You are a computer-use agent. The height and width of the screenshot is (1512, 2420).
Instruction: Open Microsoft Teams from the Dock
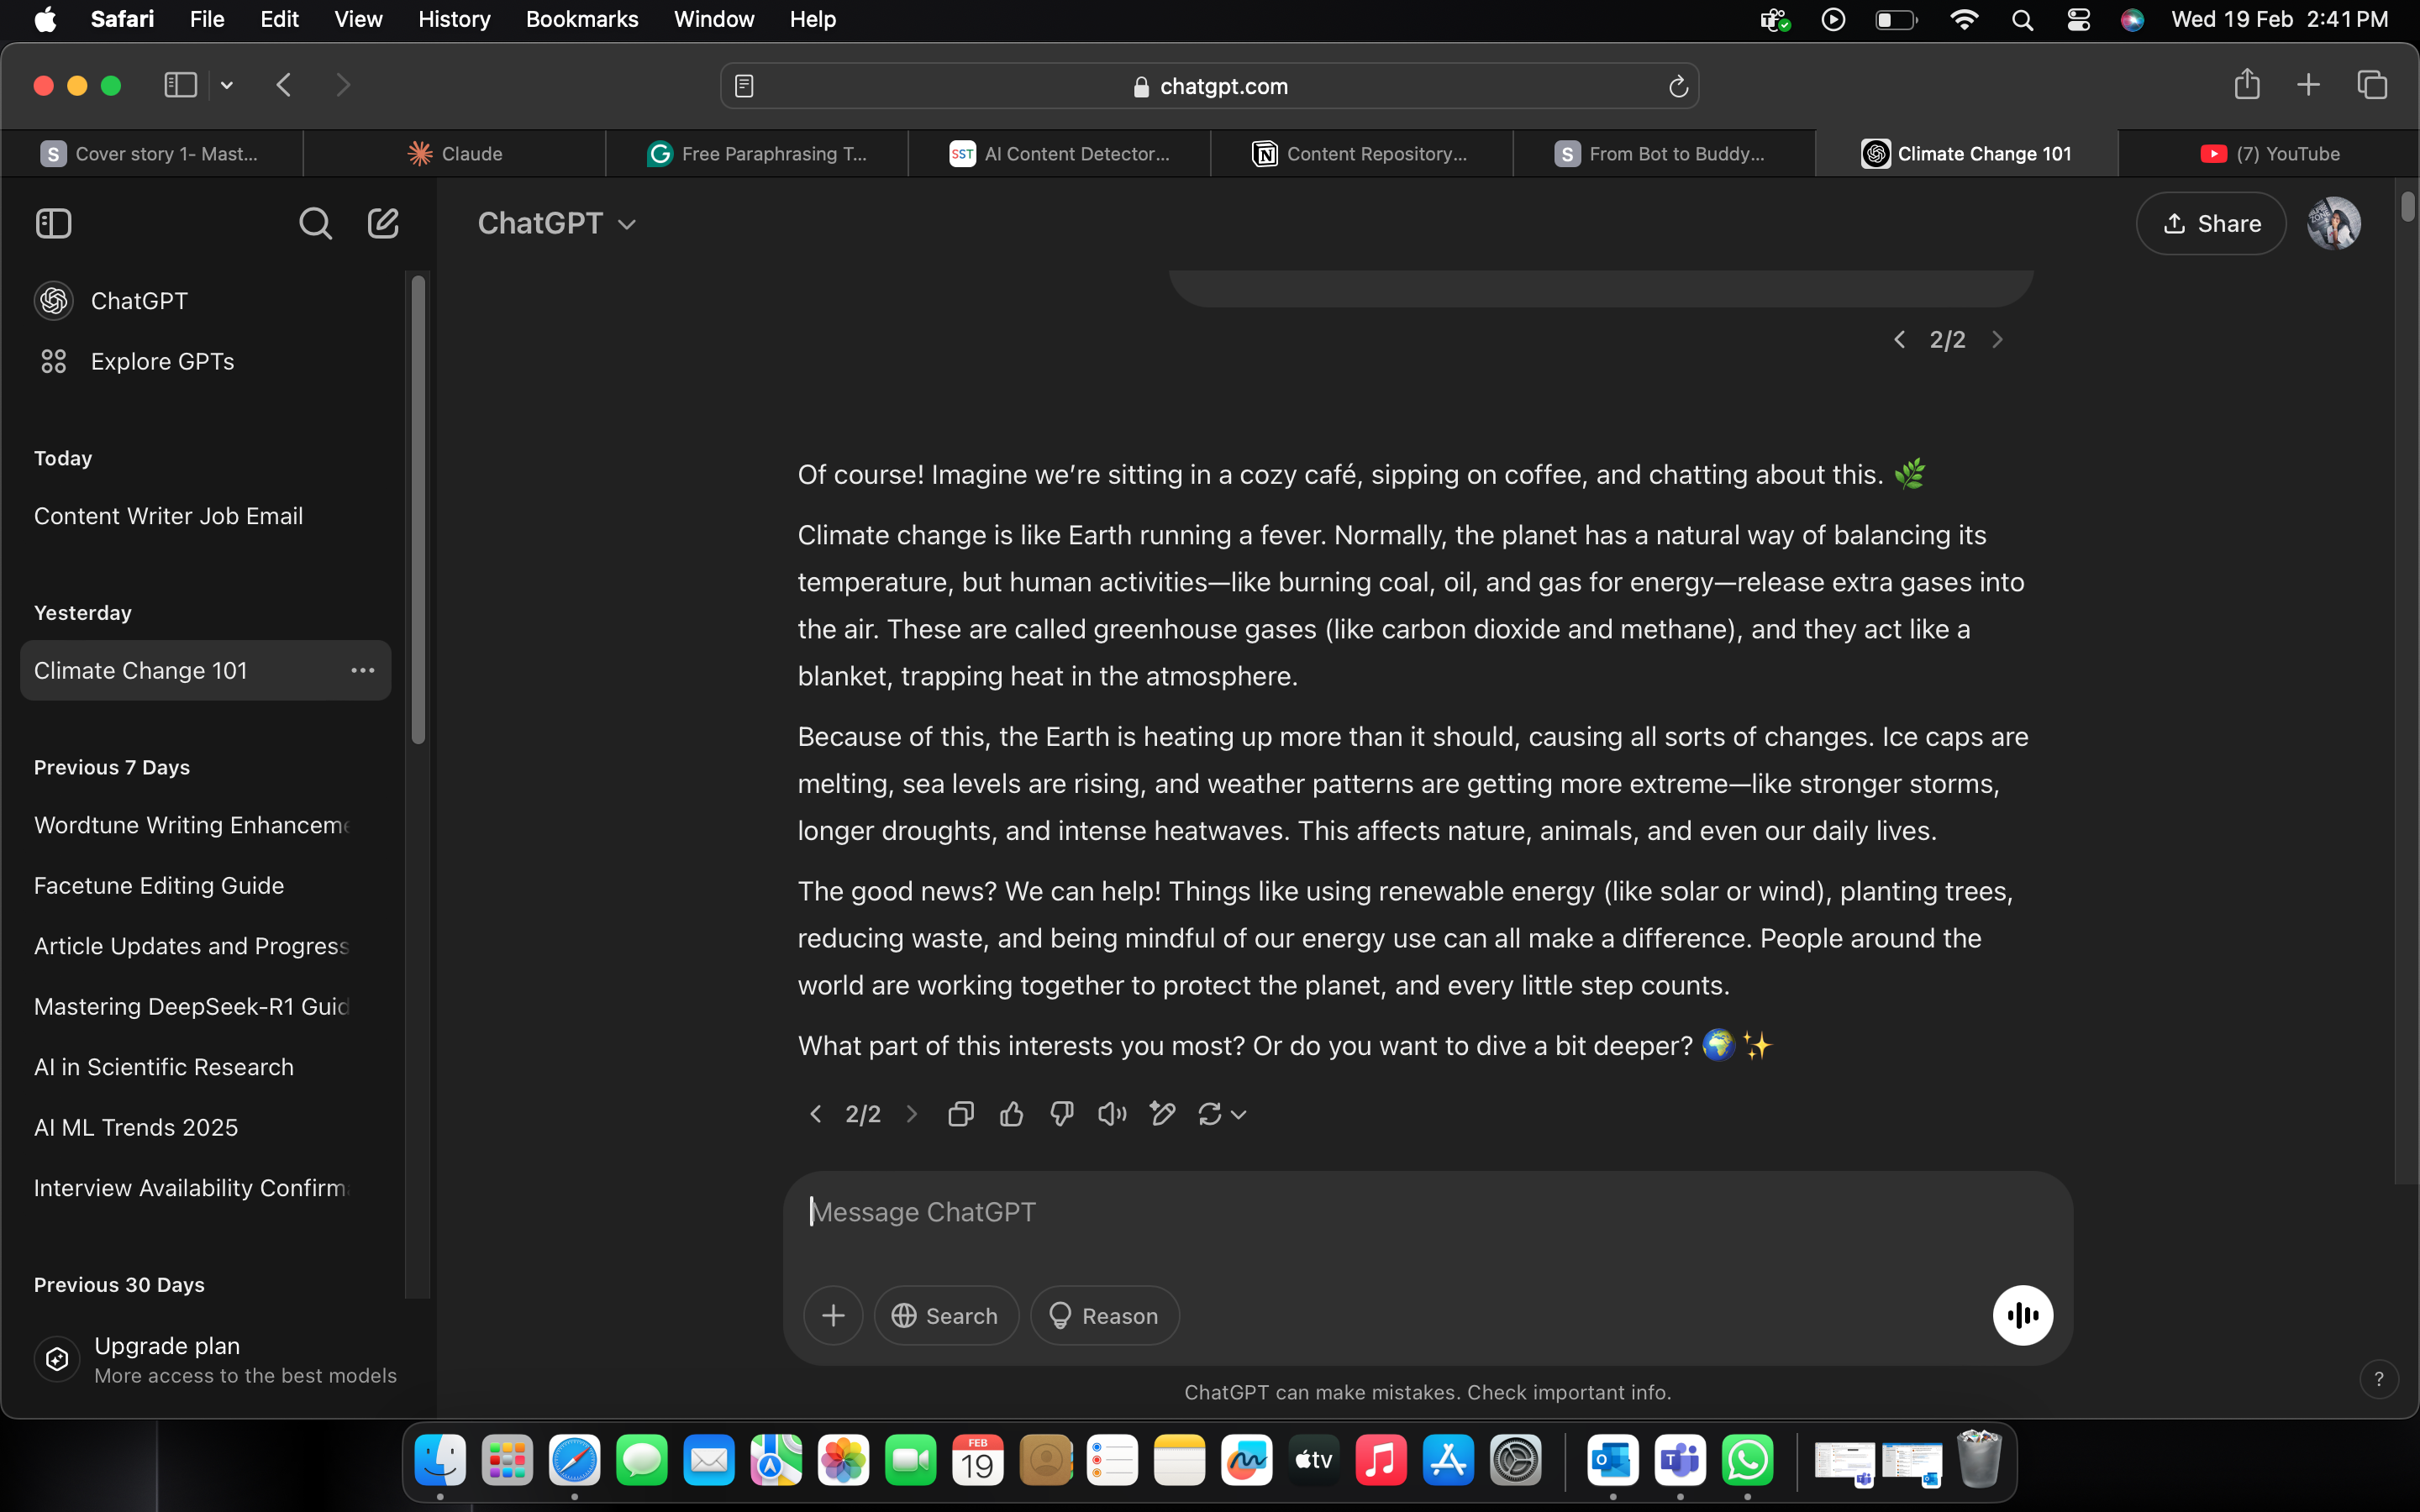pos(1680,1461)
